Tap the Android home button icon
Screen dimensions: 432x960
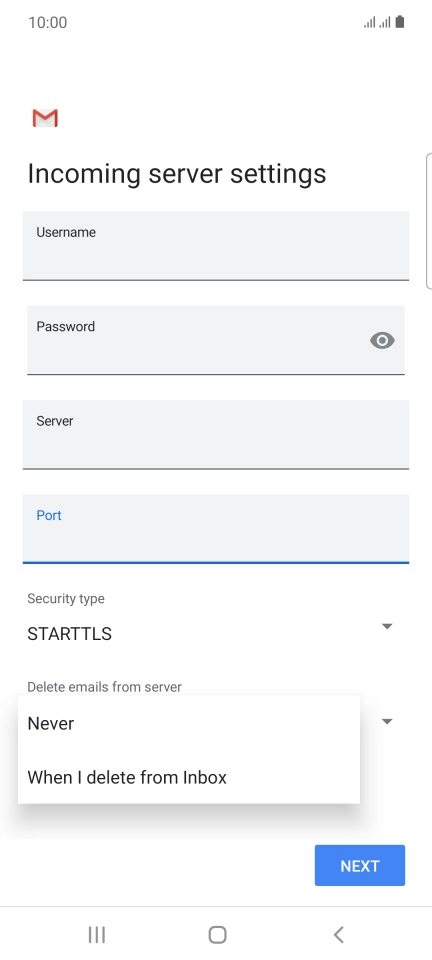click(x=217, y=934)
